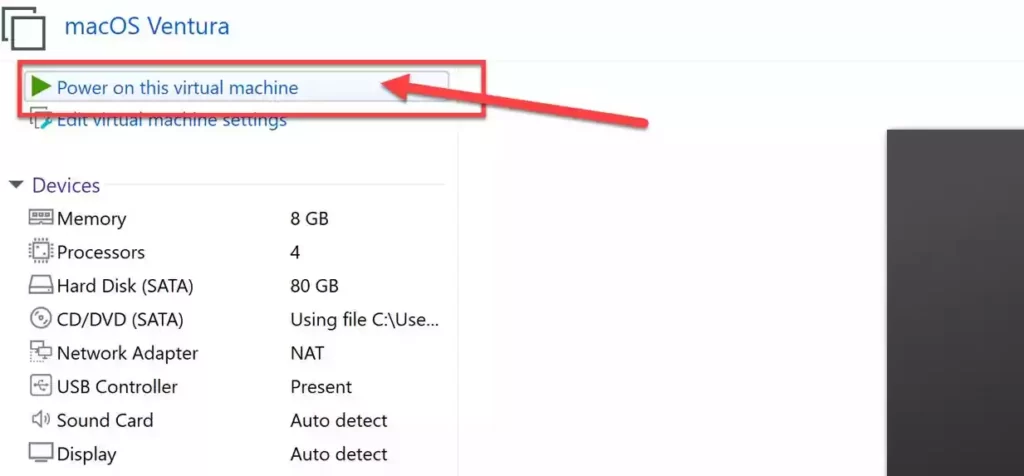
Task: Click the Network Adapter icon
Action: [x=41, y=353]
